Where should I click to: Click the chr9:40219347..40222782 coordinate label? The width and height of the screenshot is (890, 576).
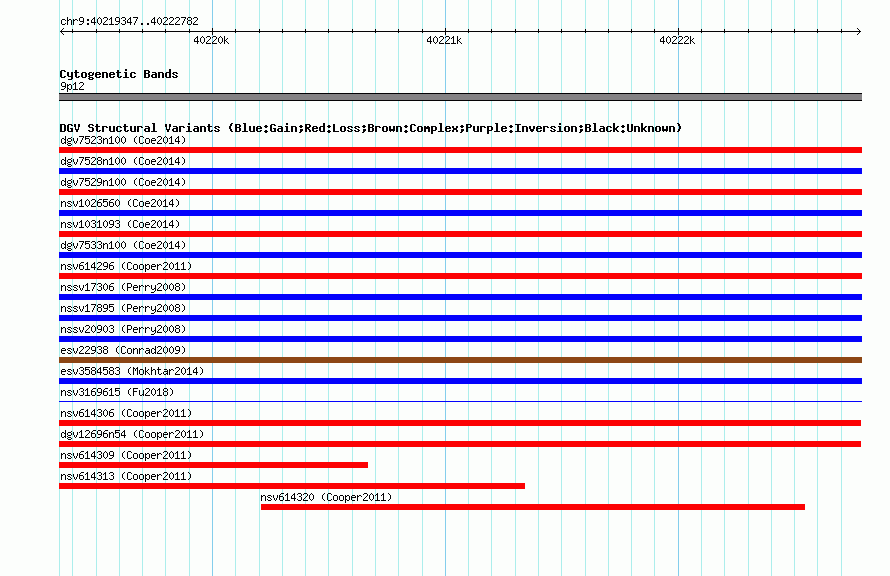(x=129, y=21)
